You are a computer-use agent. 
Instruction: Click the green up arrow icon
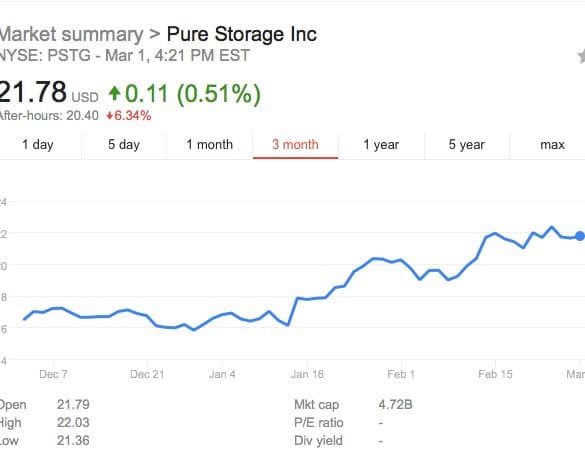(x=115, y=93)
